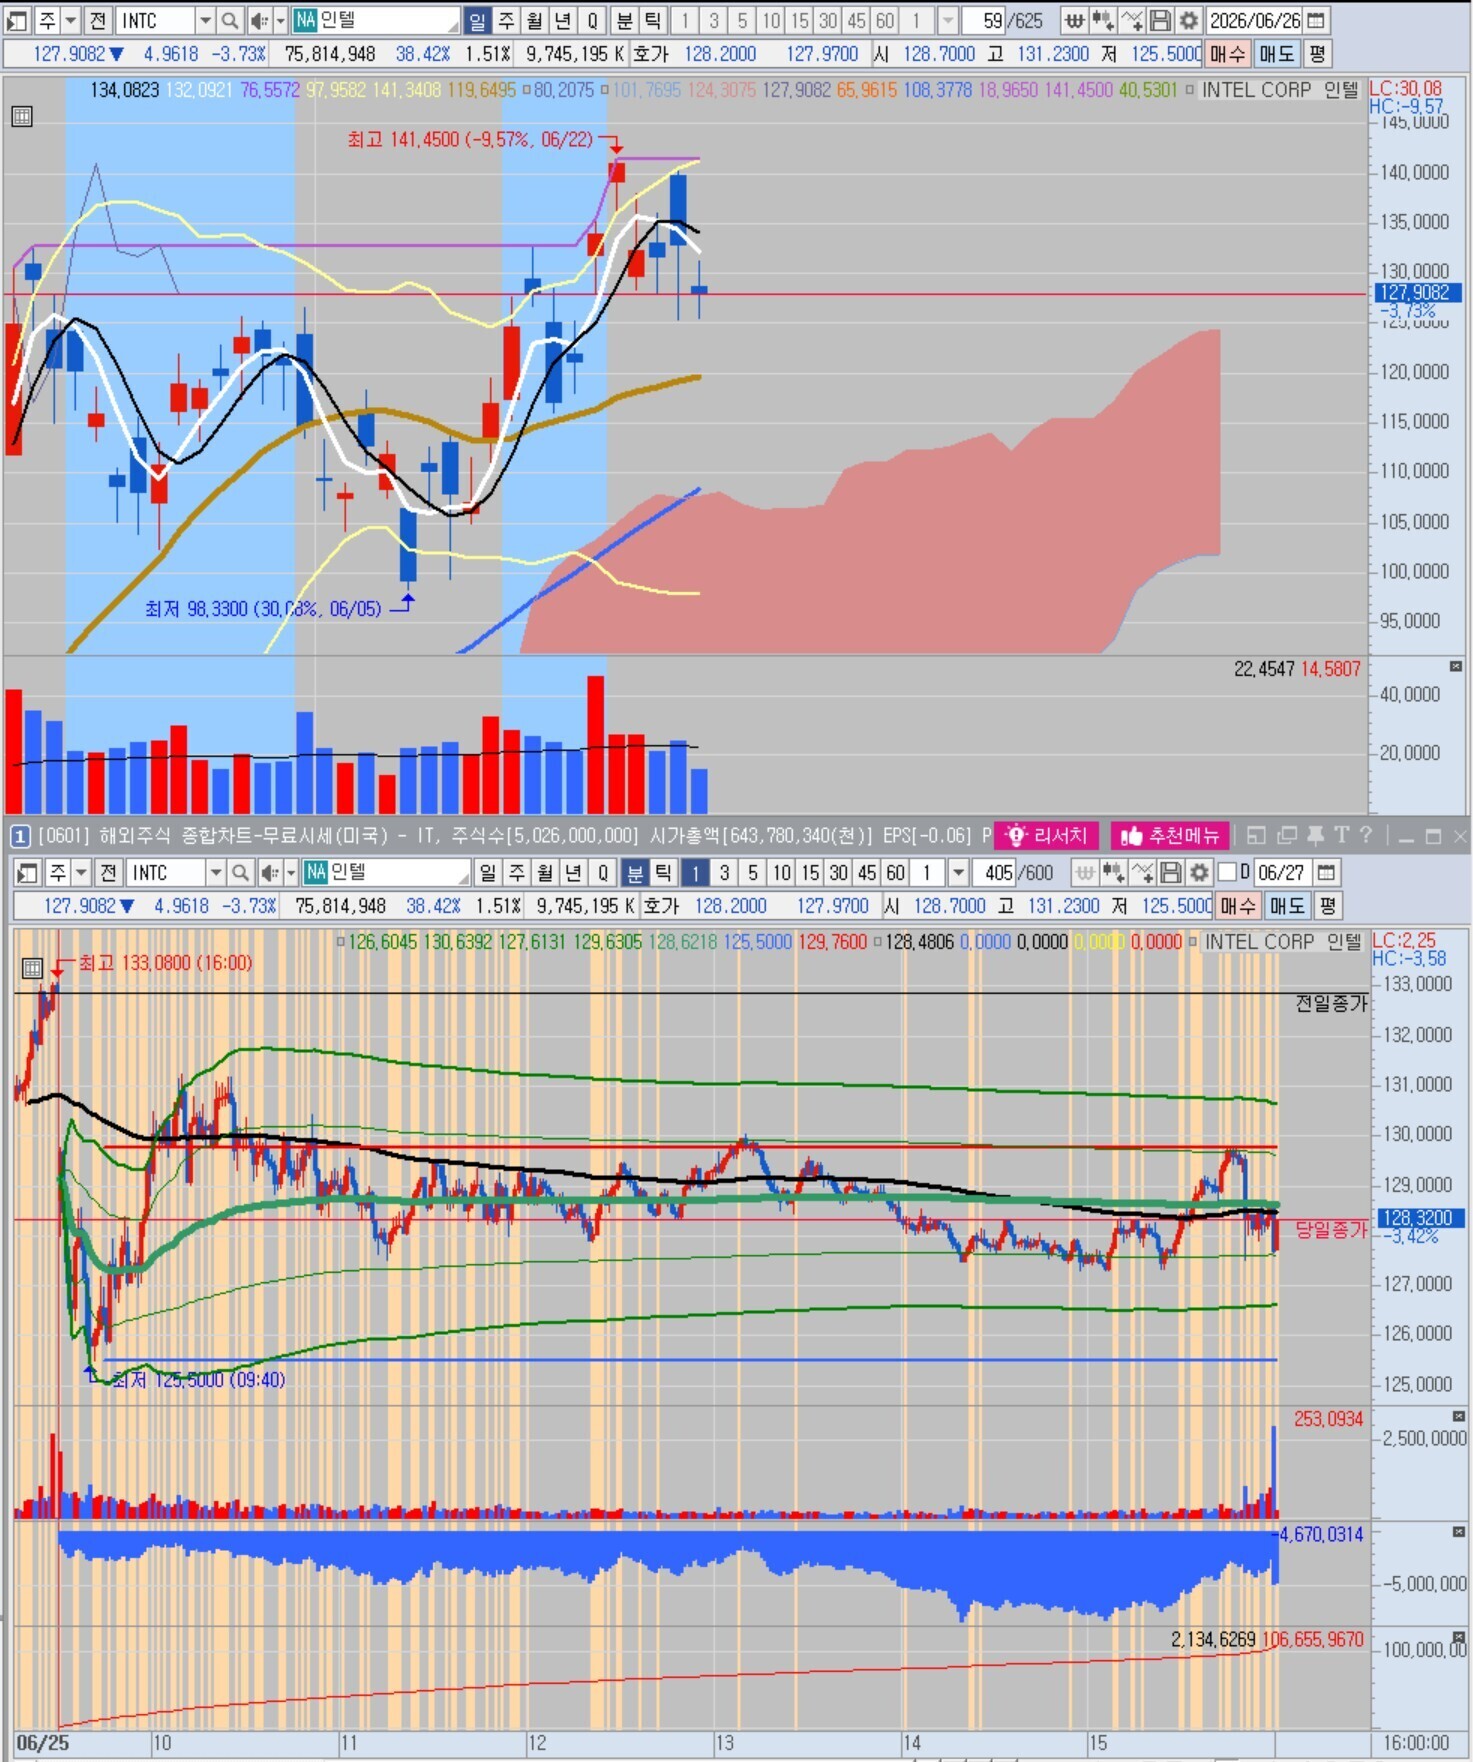Click the 405 bar count field in bottom chart

click(995, 873)
